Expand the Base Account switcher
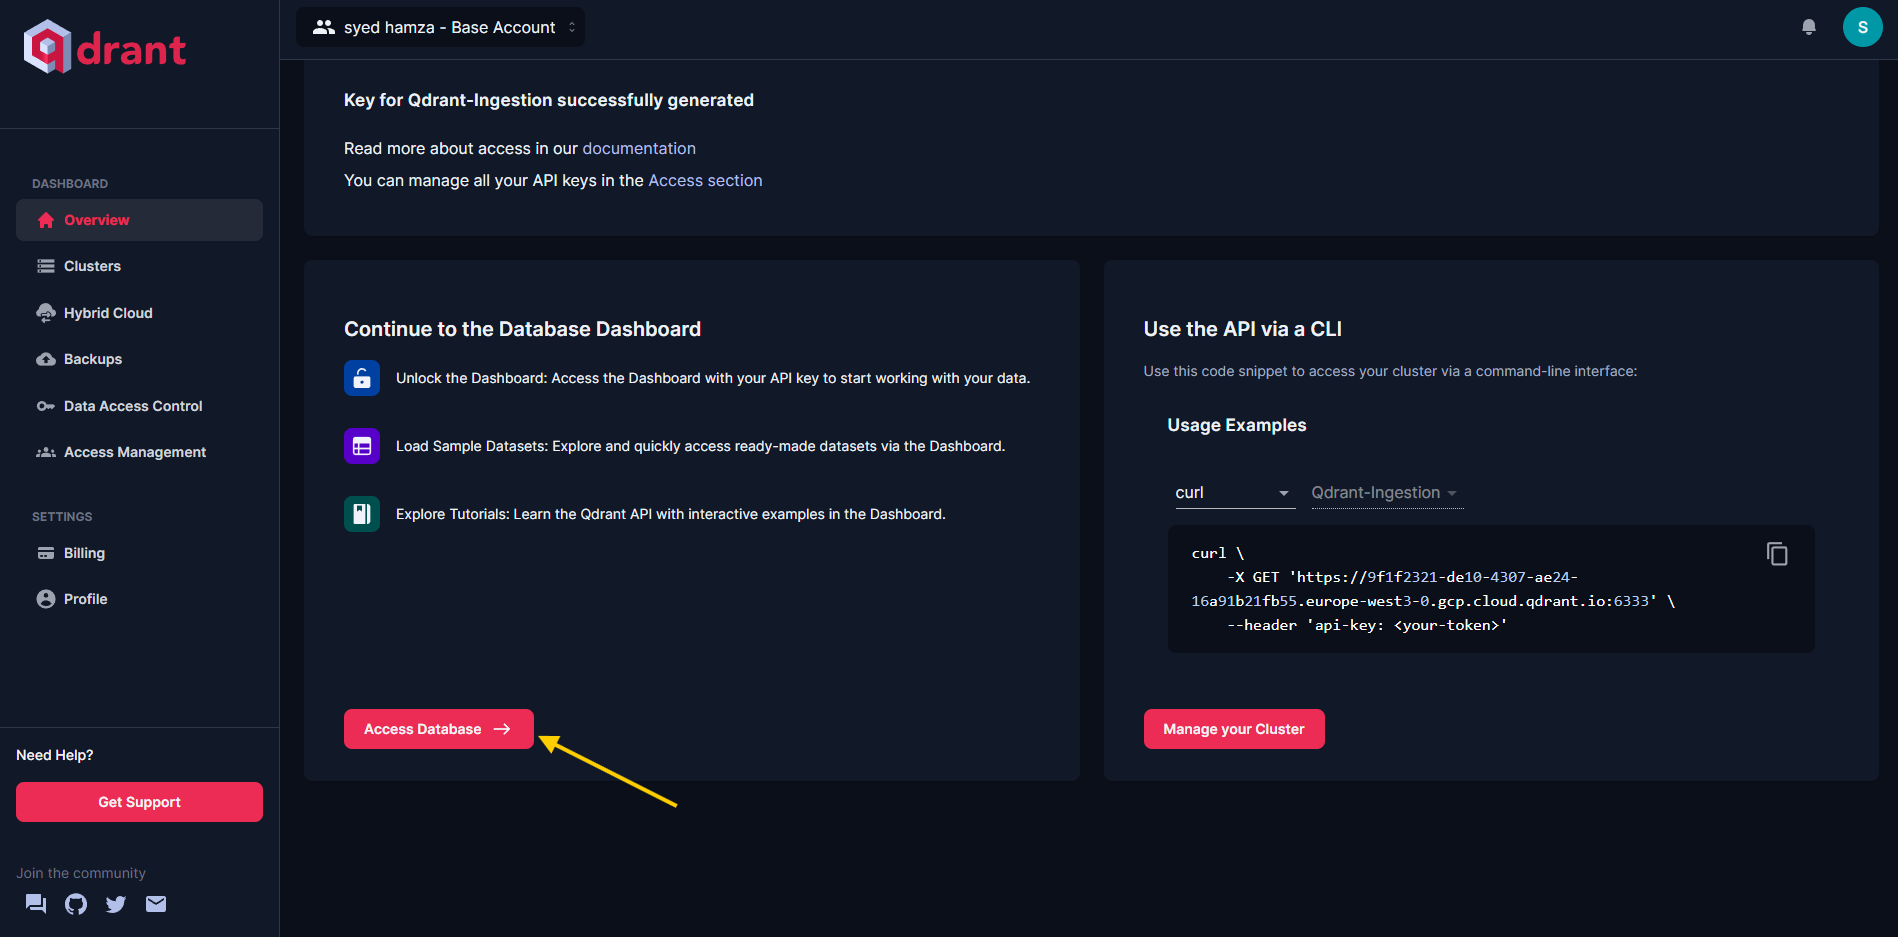The image size is (1898, 937). tap(440, 27)
